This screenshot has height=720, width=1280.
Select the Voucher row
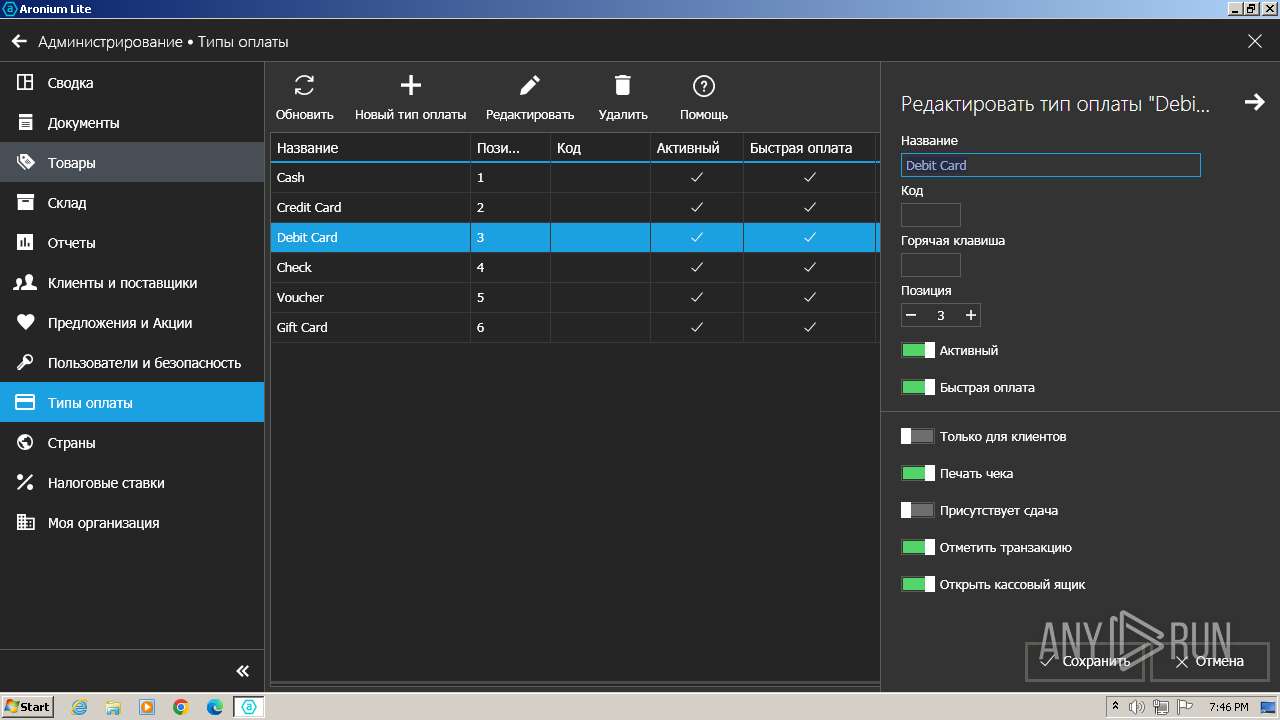[x=575, y=297]
